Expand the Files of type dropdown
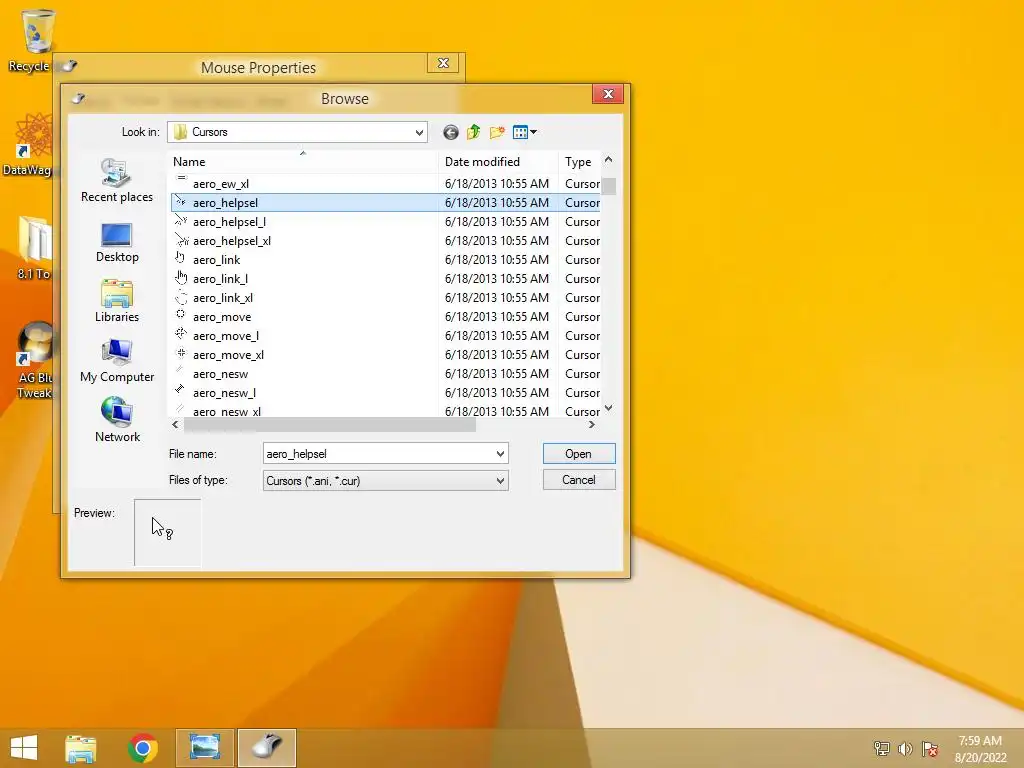 500,481
